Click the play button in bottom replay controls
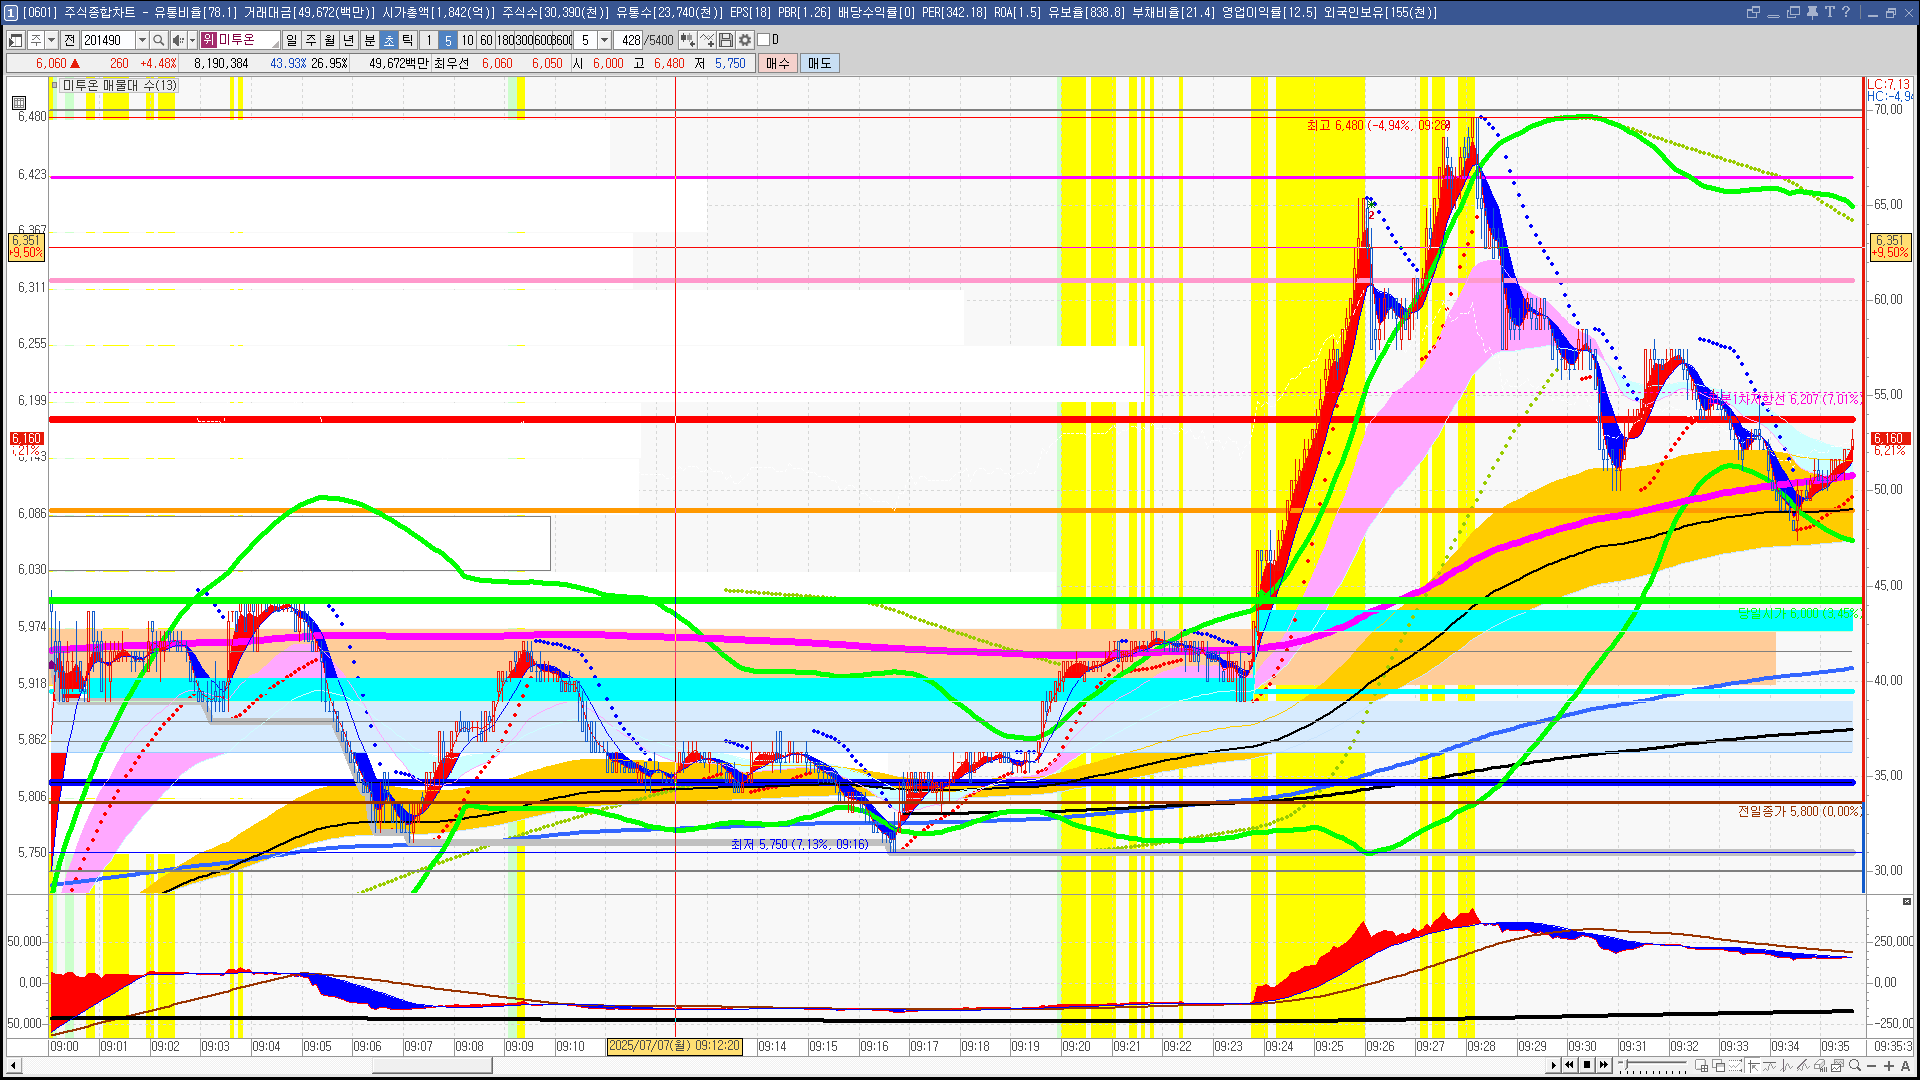 click(x=1553, y=1066)
